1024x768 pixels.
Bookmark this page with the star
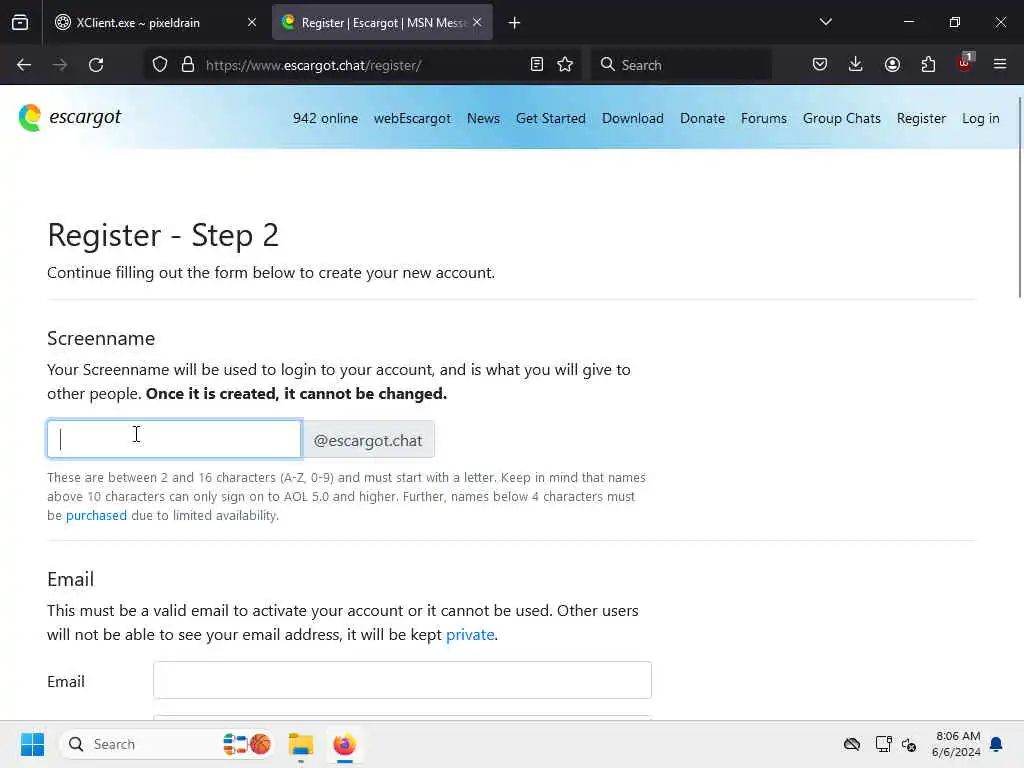[566, 65]
